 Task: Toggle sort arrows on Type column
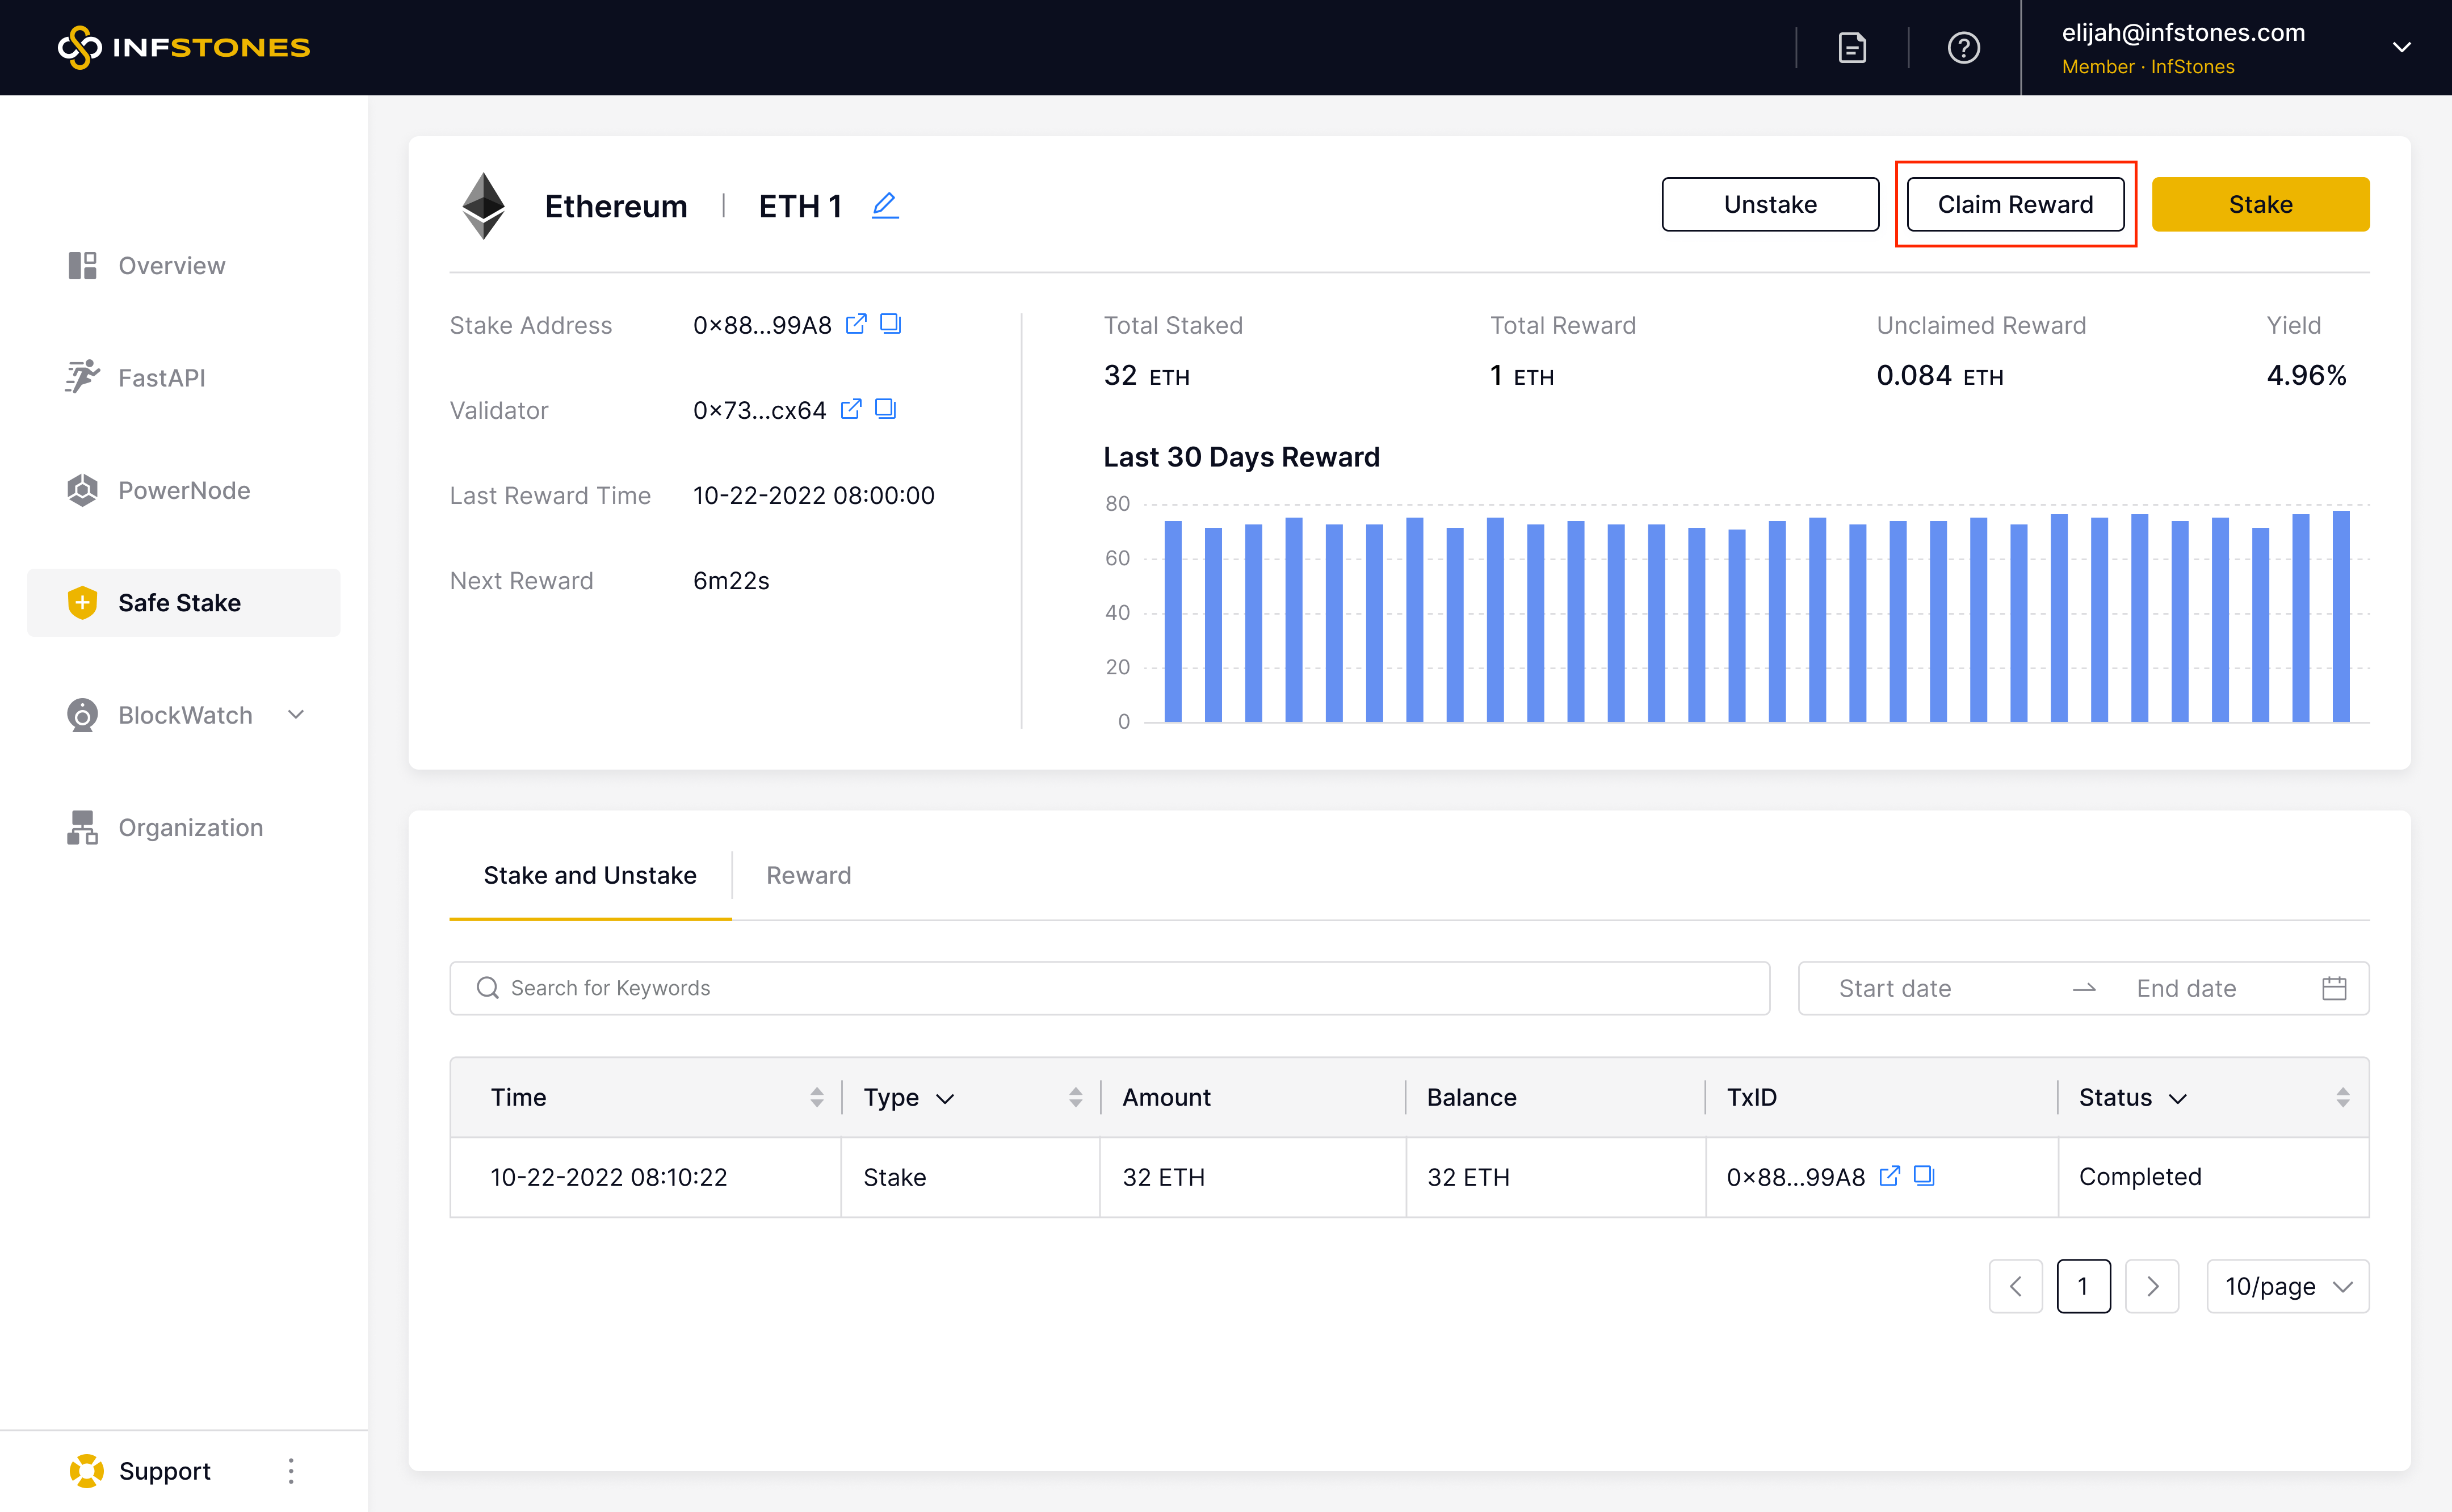(x=1075, y=1097)
